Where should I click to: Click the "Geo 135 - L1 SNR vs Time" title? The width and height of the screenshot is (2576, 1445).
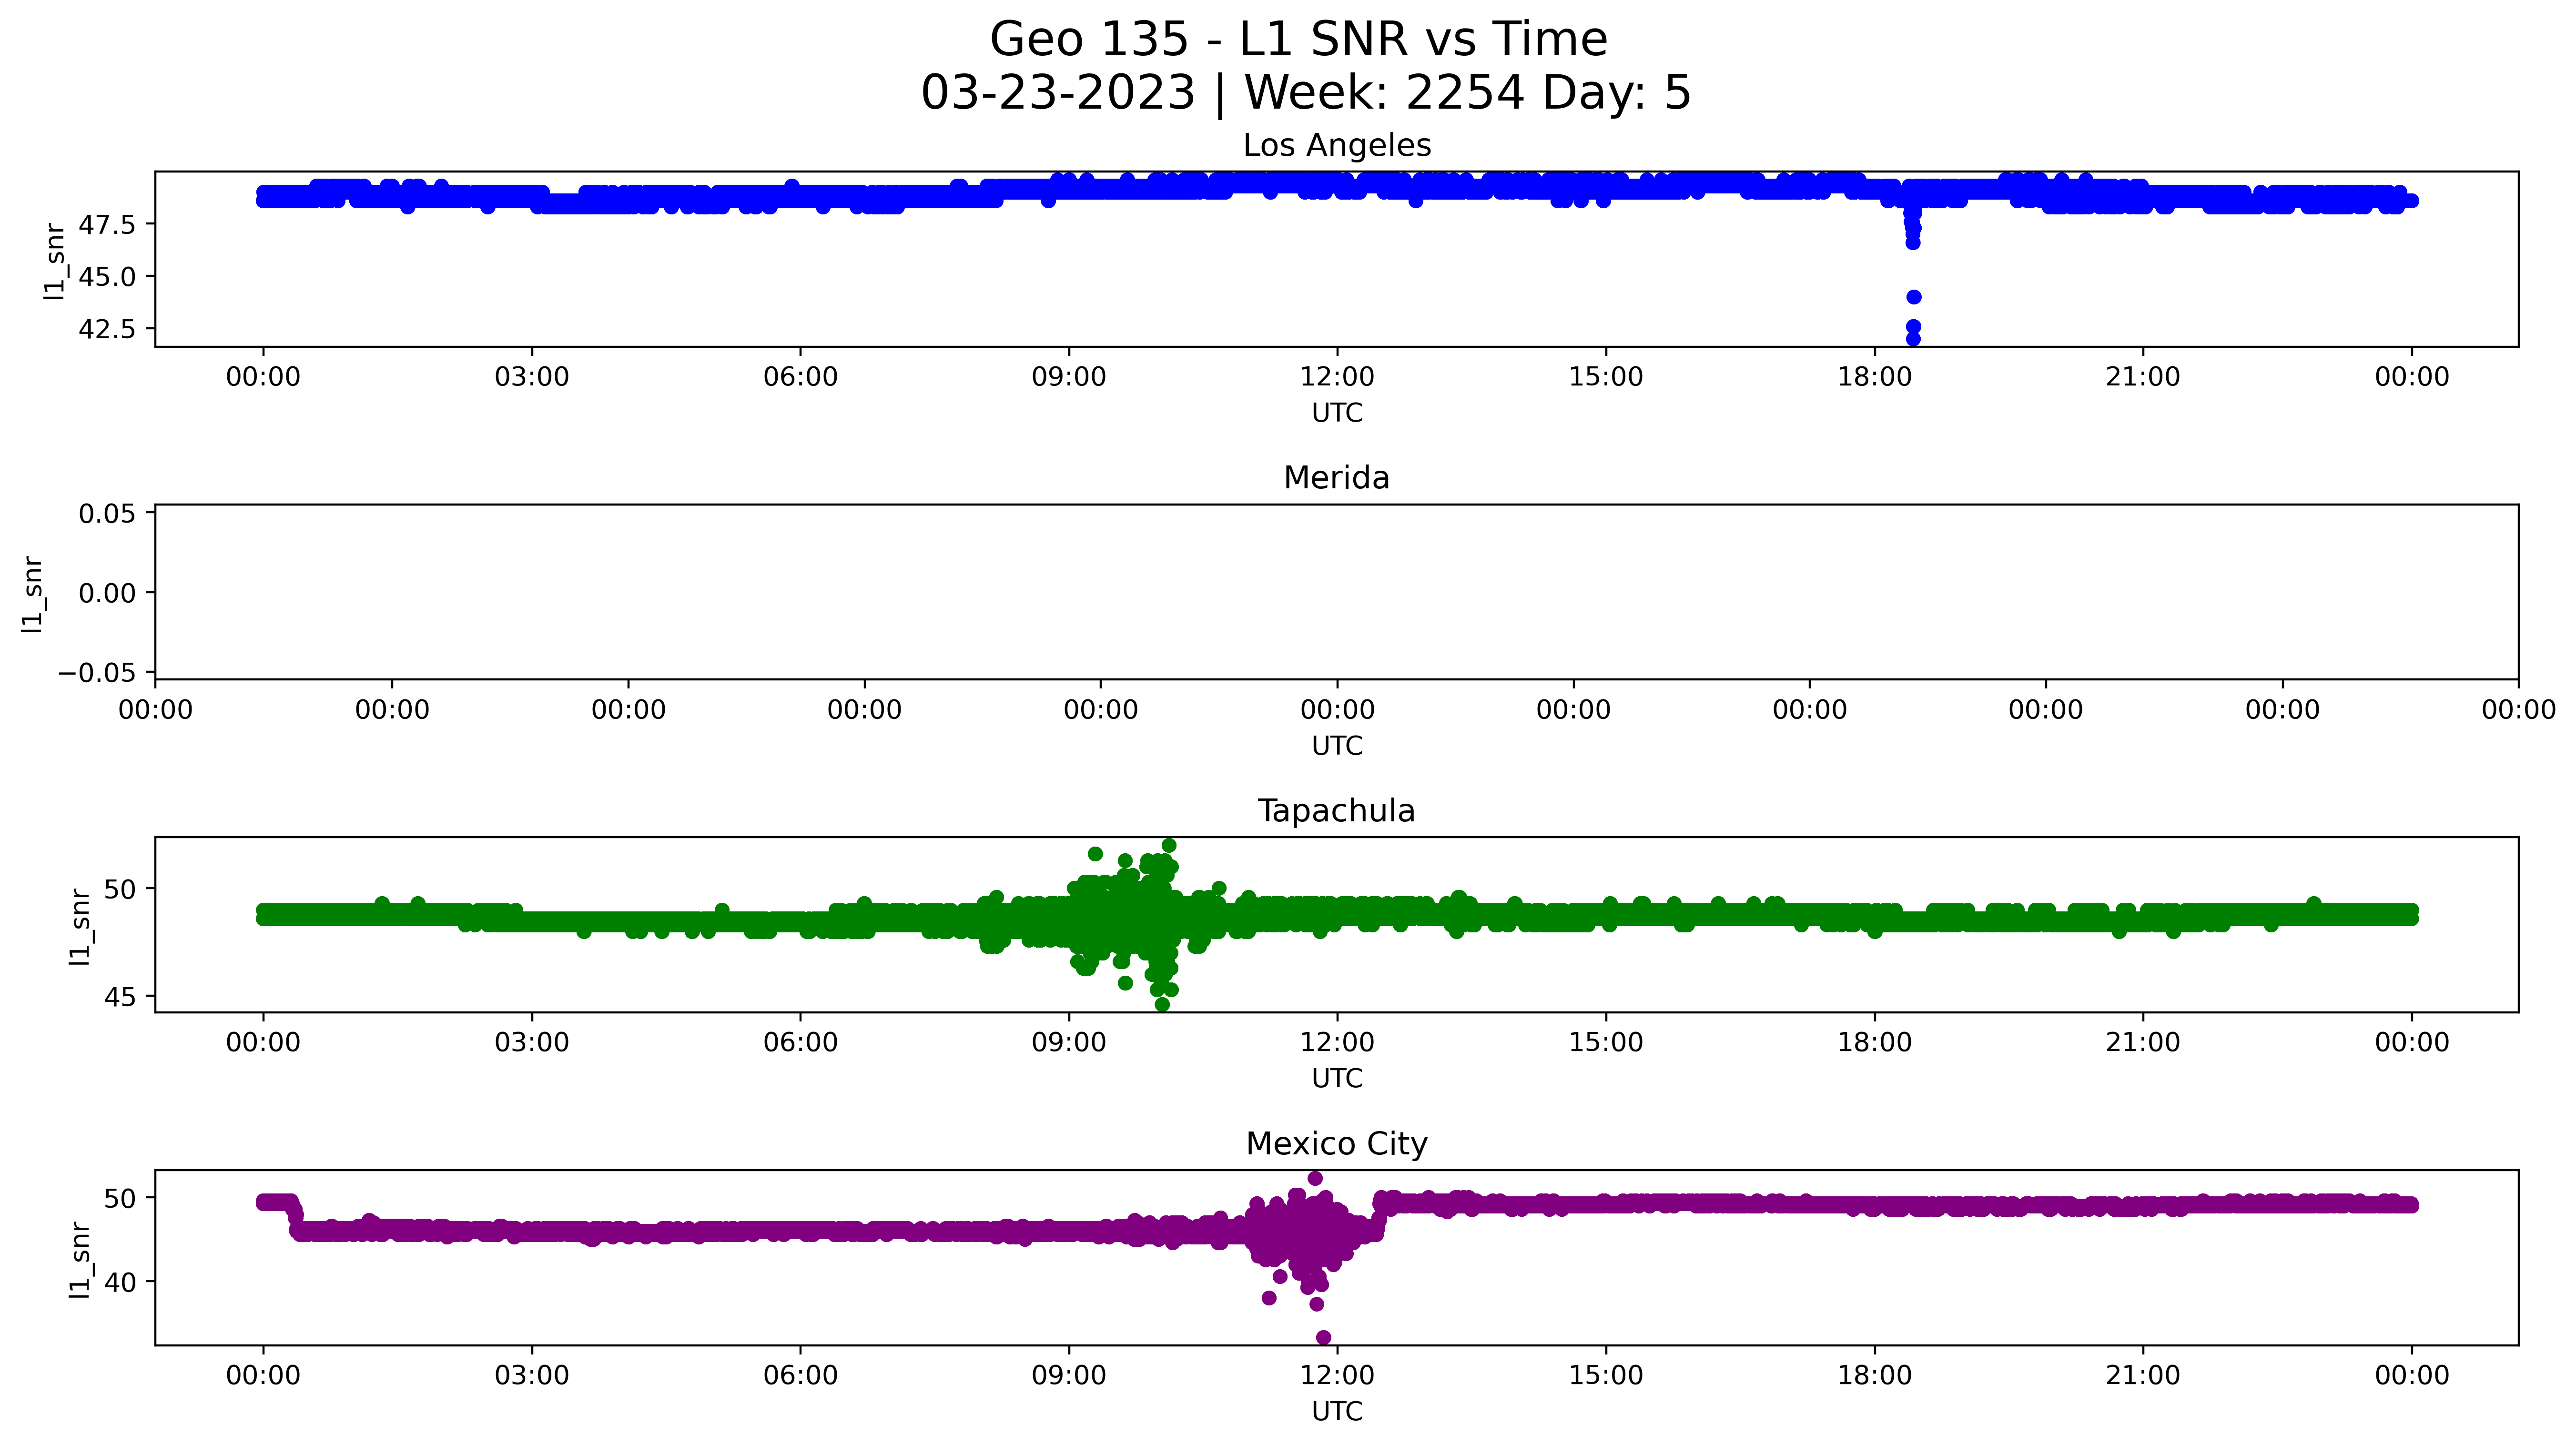pyautogui.click(x=1298, y=40)
